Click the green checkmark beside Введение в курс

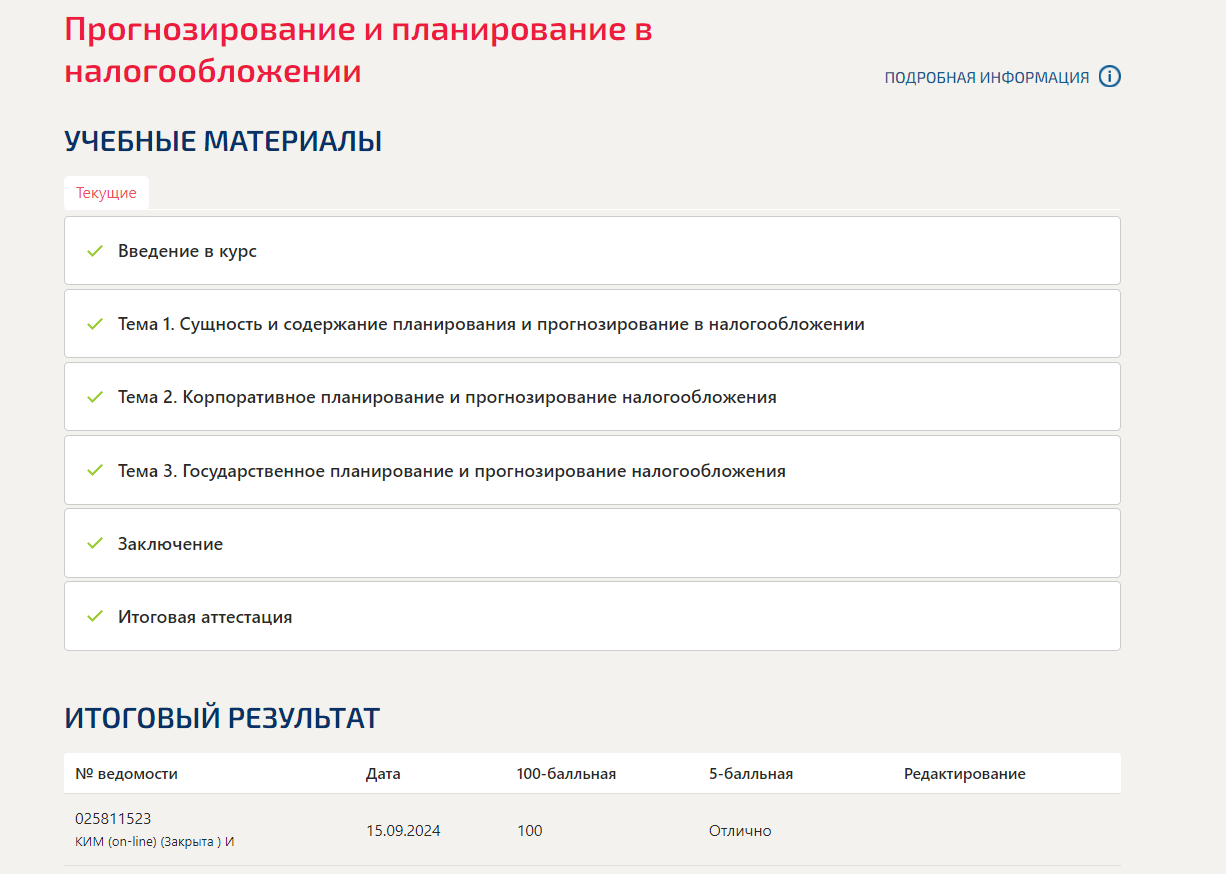95,251
